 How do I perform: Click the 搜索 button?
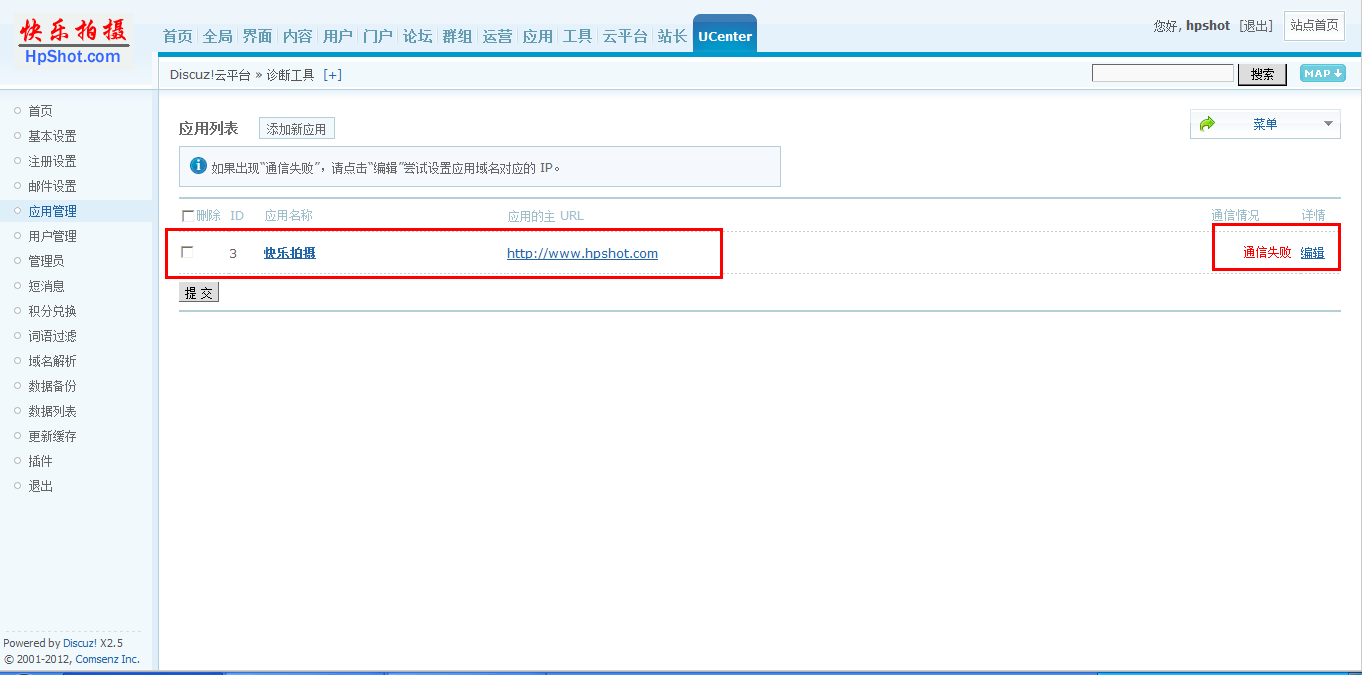(1262, 74)
